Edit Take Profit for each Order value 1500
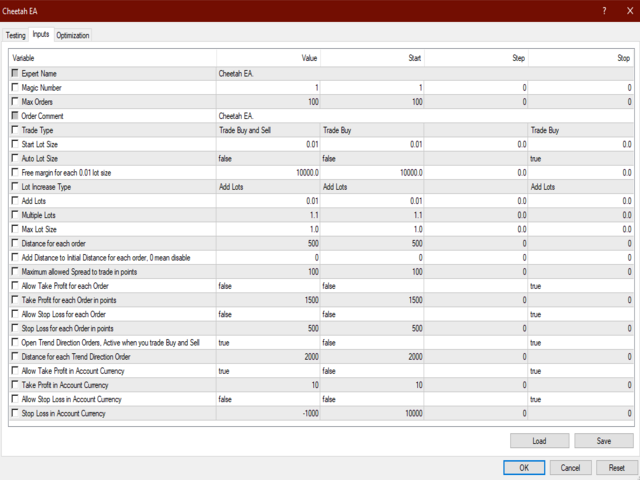The height and width of the screenshot is (480, 640). click(x=268, y=300)
